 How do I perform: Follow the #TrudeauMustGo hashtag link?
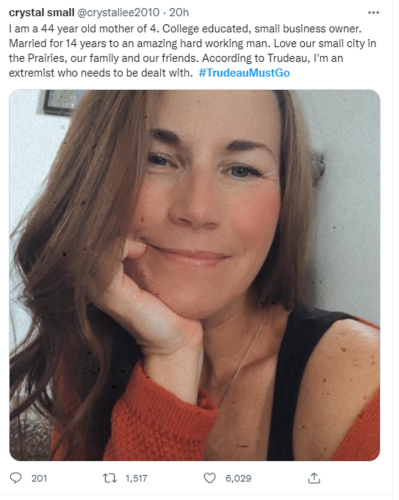pos(244,73)
